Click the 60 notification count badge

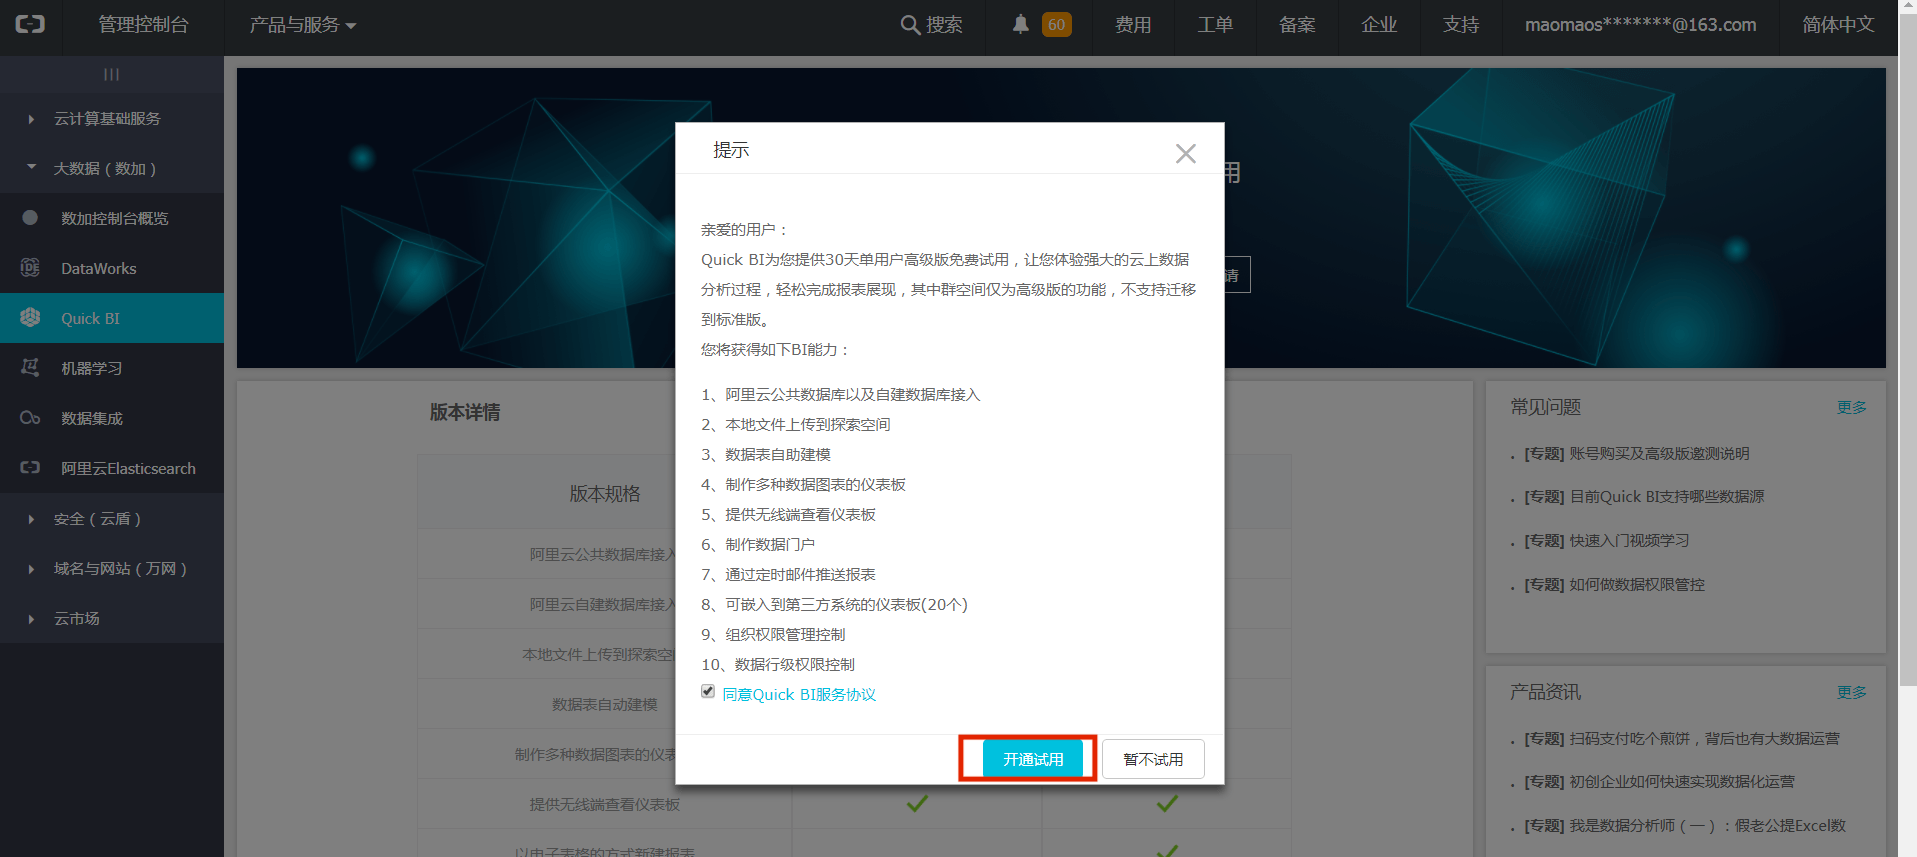click(1056, 25)
